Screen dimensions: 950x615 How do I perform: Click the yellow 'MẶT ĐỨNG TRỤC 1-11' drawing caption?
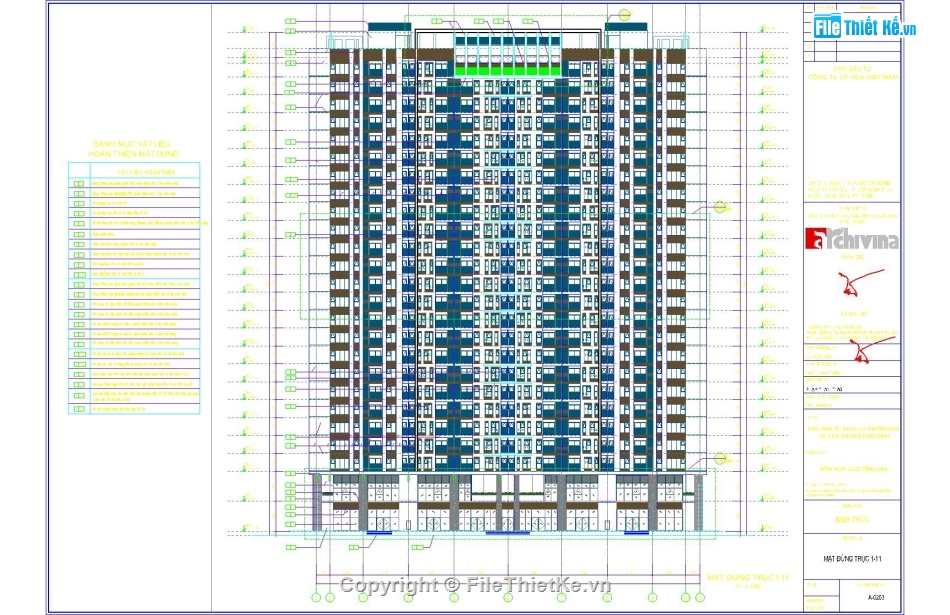(748, 577)
